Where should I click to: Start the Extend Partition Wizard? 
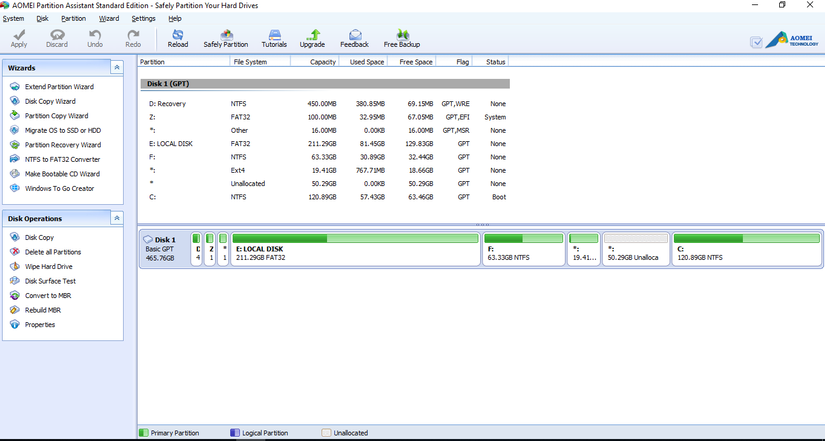[x=59, y=87]
